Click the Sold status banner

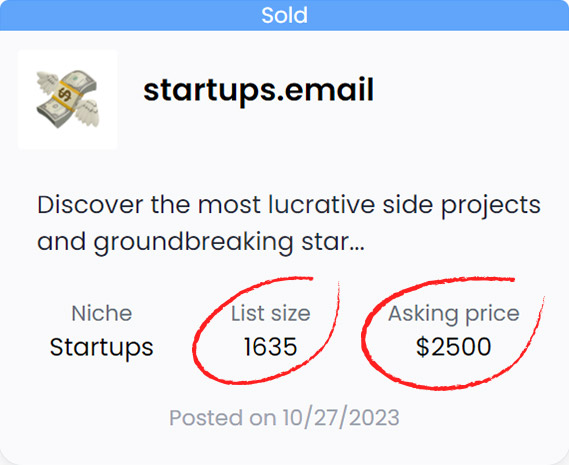pyautogui.click(x=284, y=15)
